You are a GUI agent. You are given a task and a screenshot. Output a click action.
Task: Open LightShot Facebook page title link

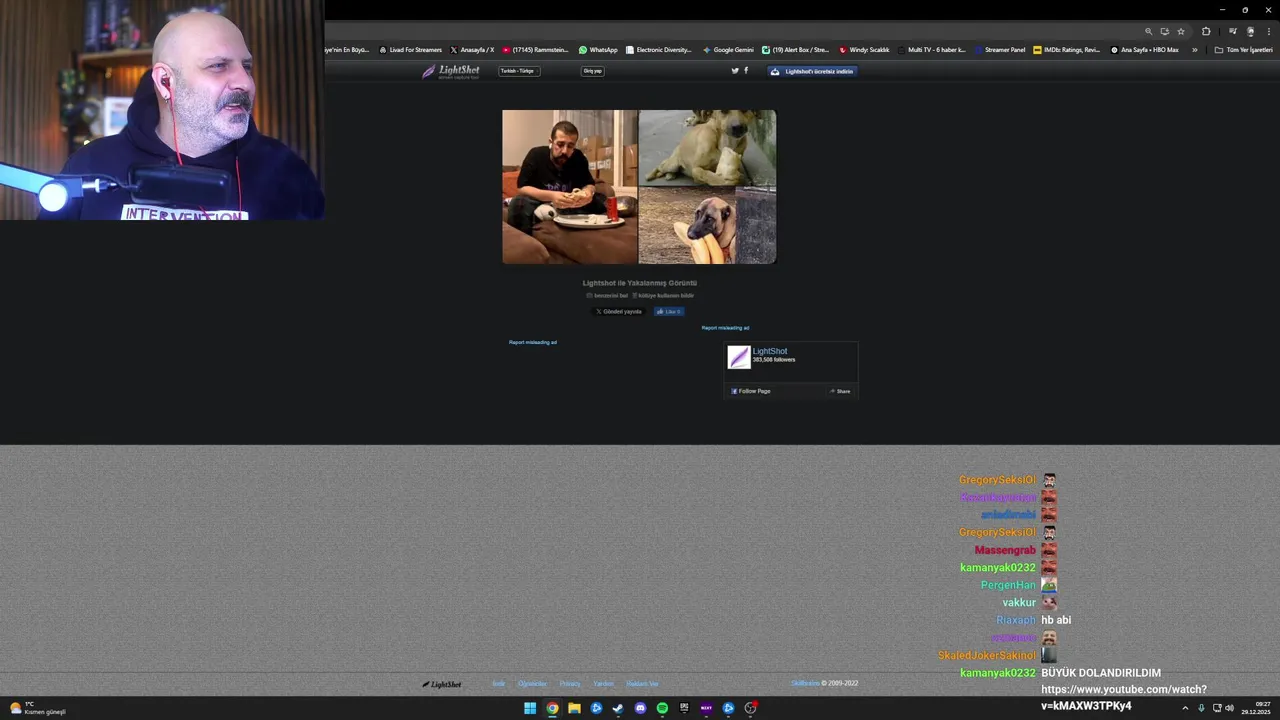(x=770, y=351)
